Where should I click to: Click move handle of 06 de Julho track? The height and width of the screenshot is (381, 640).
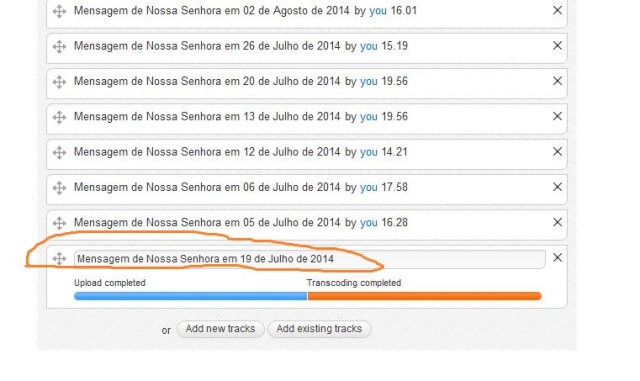pos(59,188)
